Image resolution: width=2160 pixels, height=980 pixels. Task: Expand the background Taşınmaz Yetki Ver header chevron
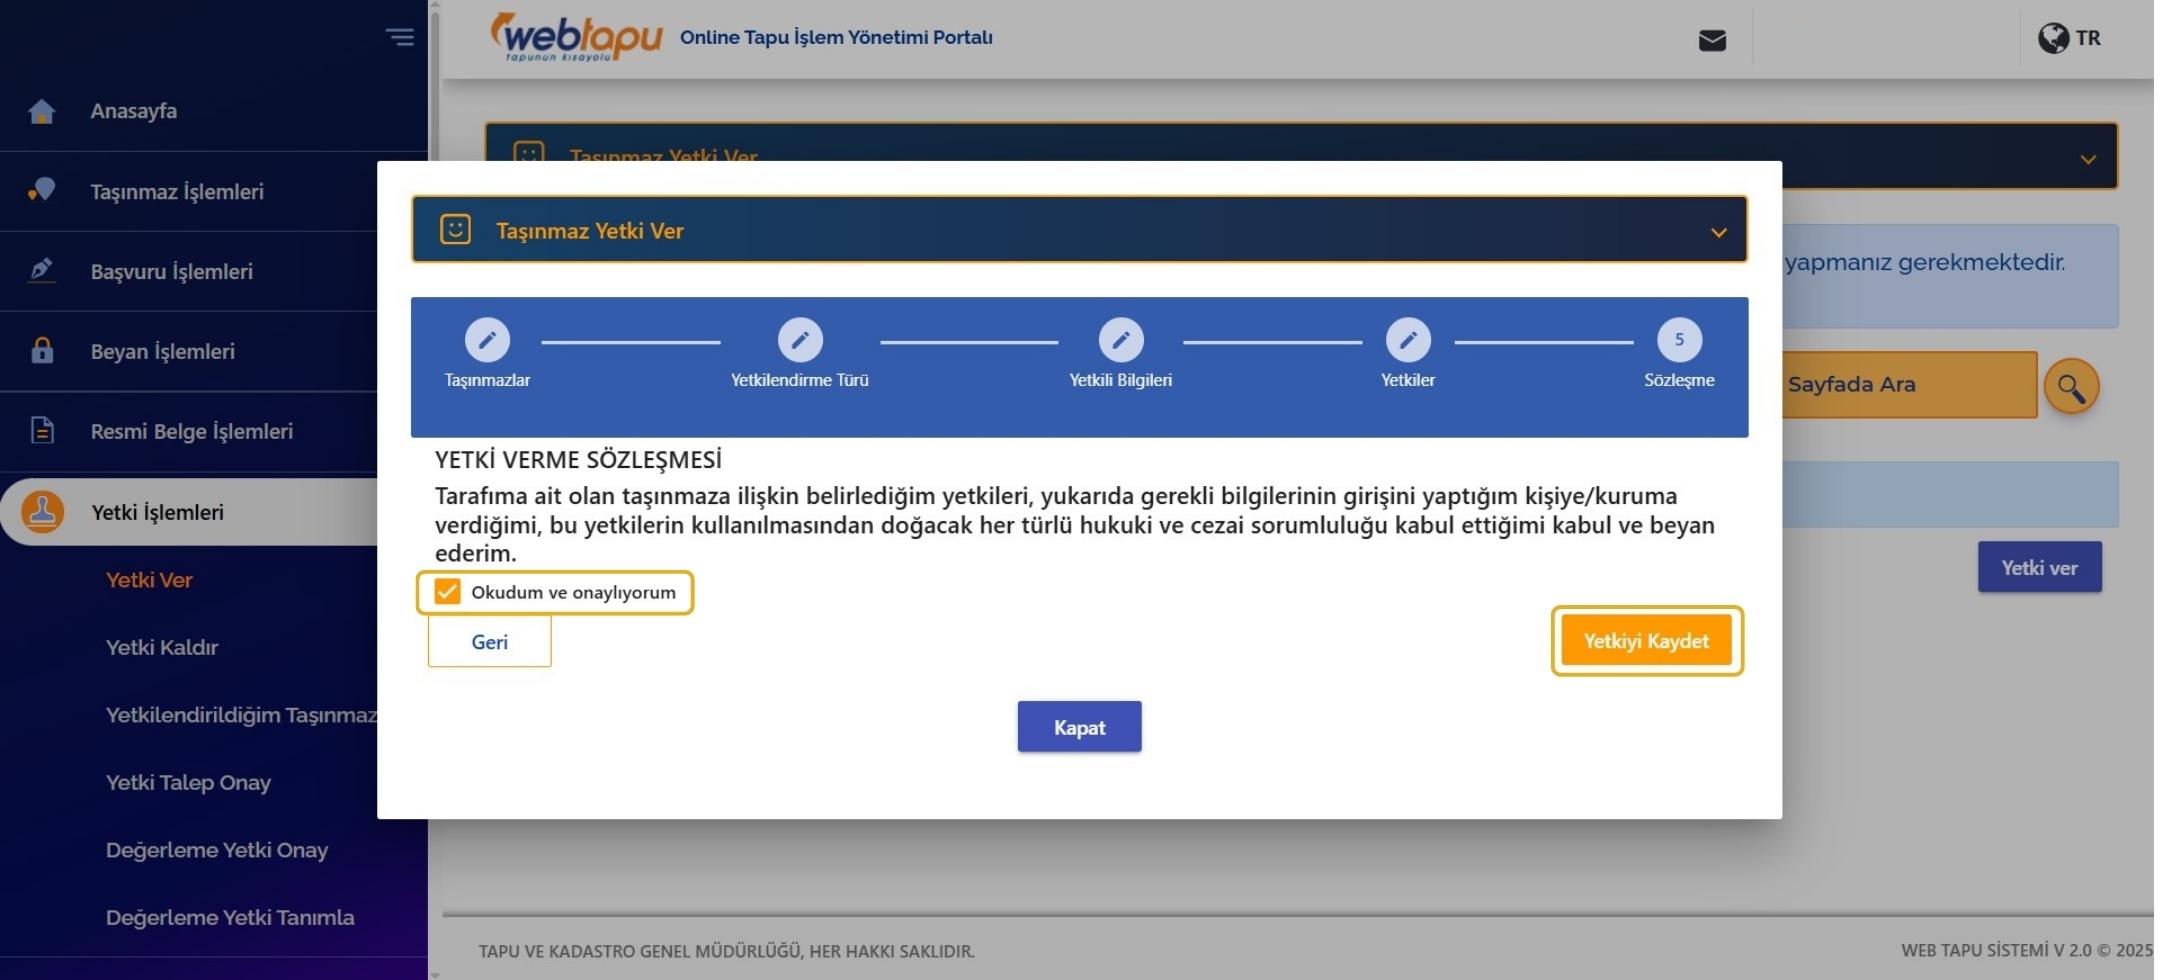click(2087, 158)
